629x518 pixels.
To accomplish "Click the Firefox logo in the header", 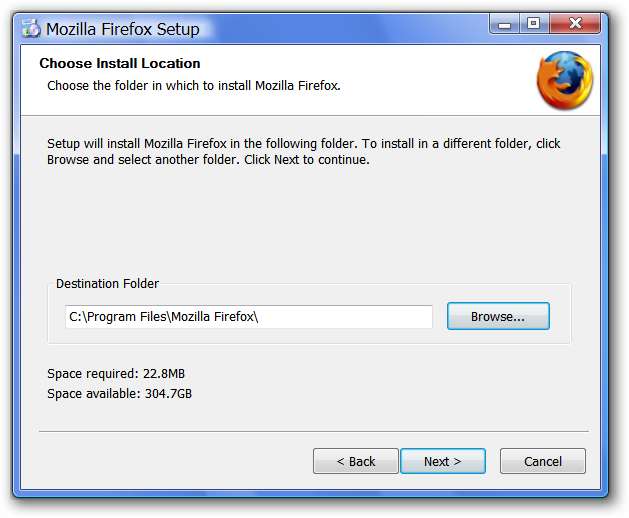I will click(564, 80).
